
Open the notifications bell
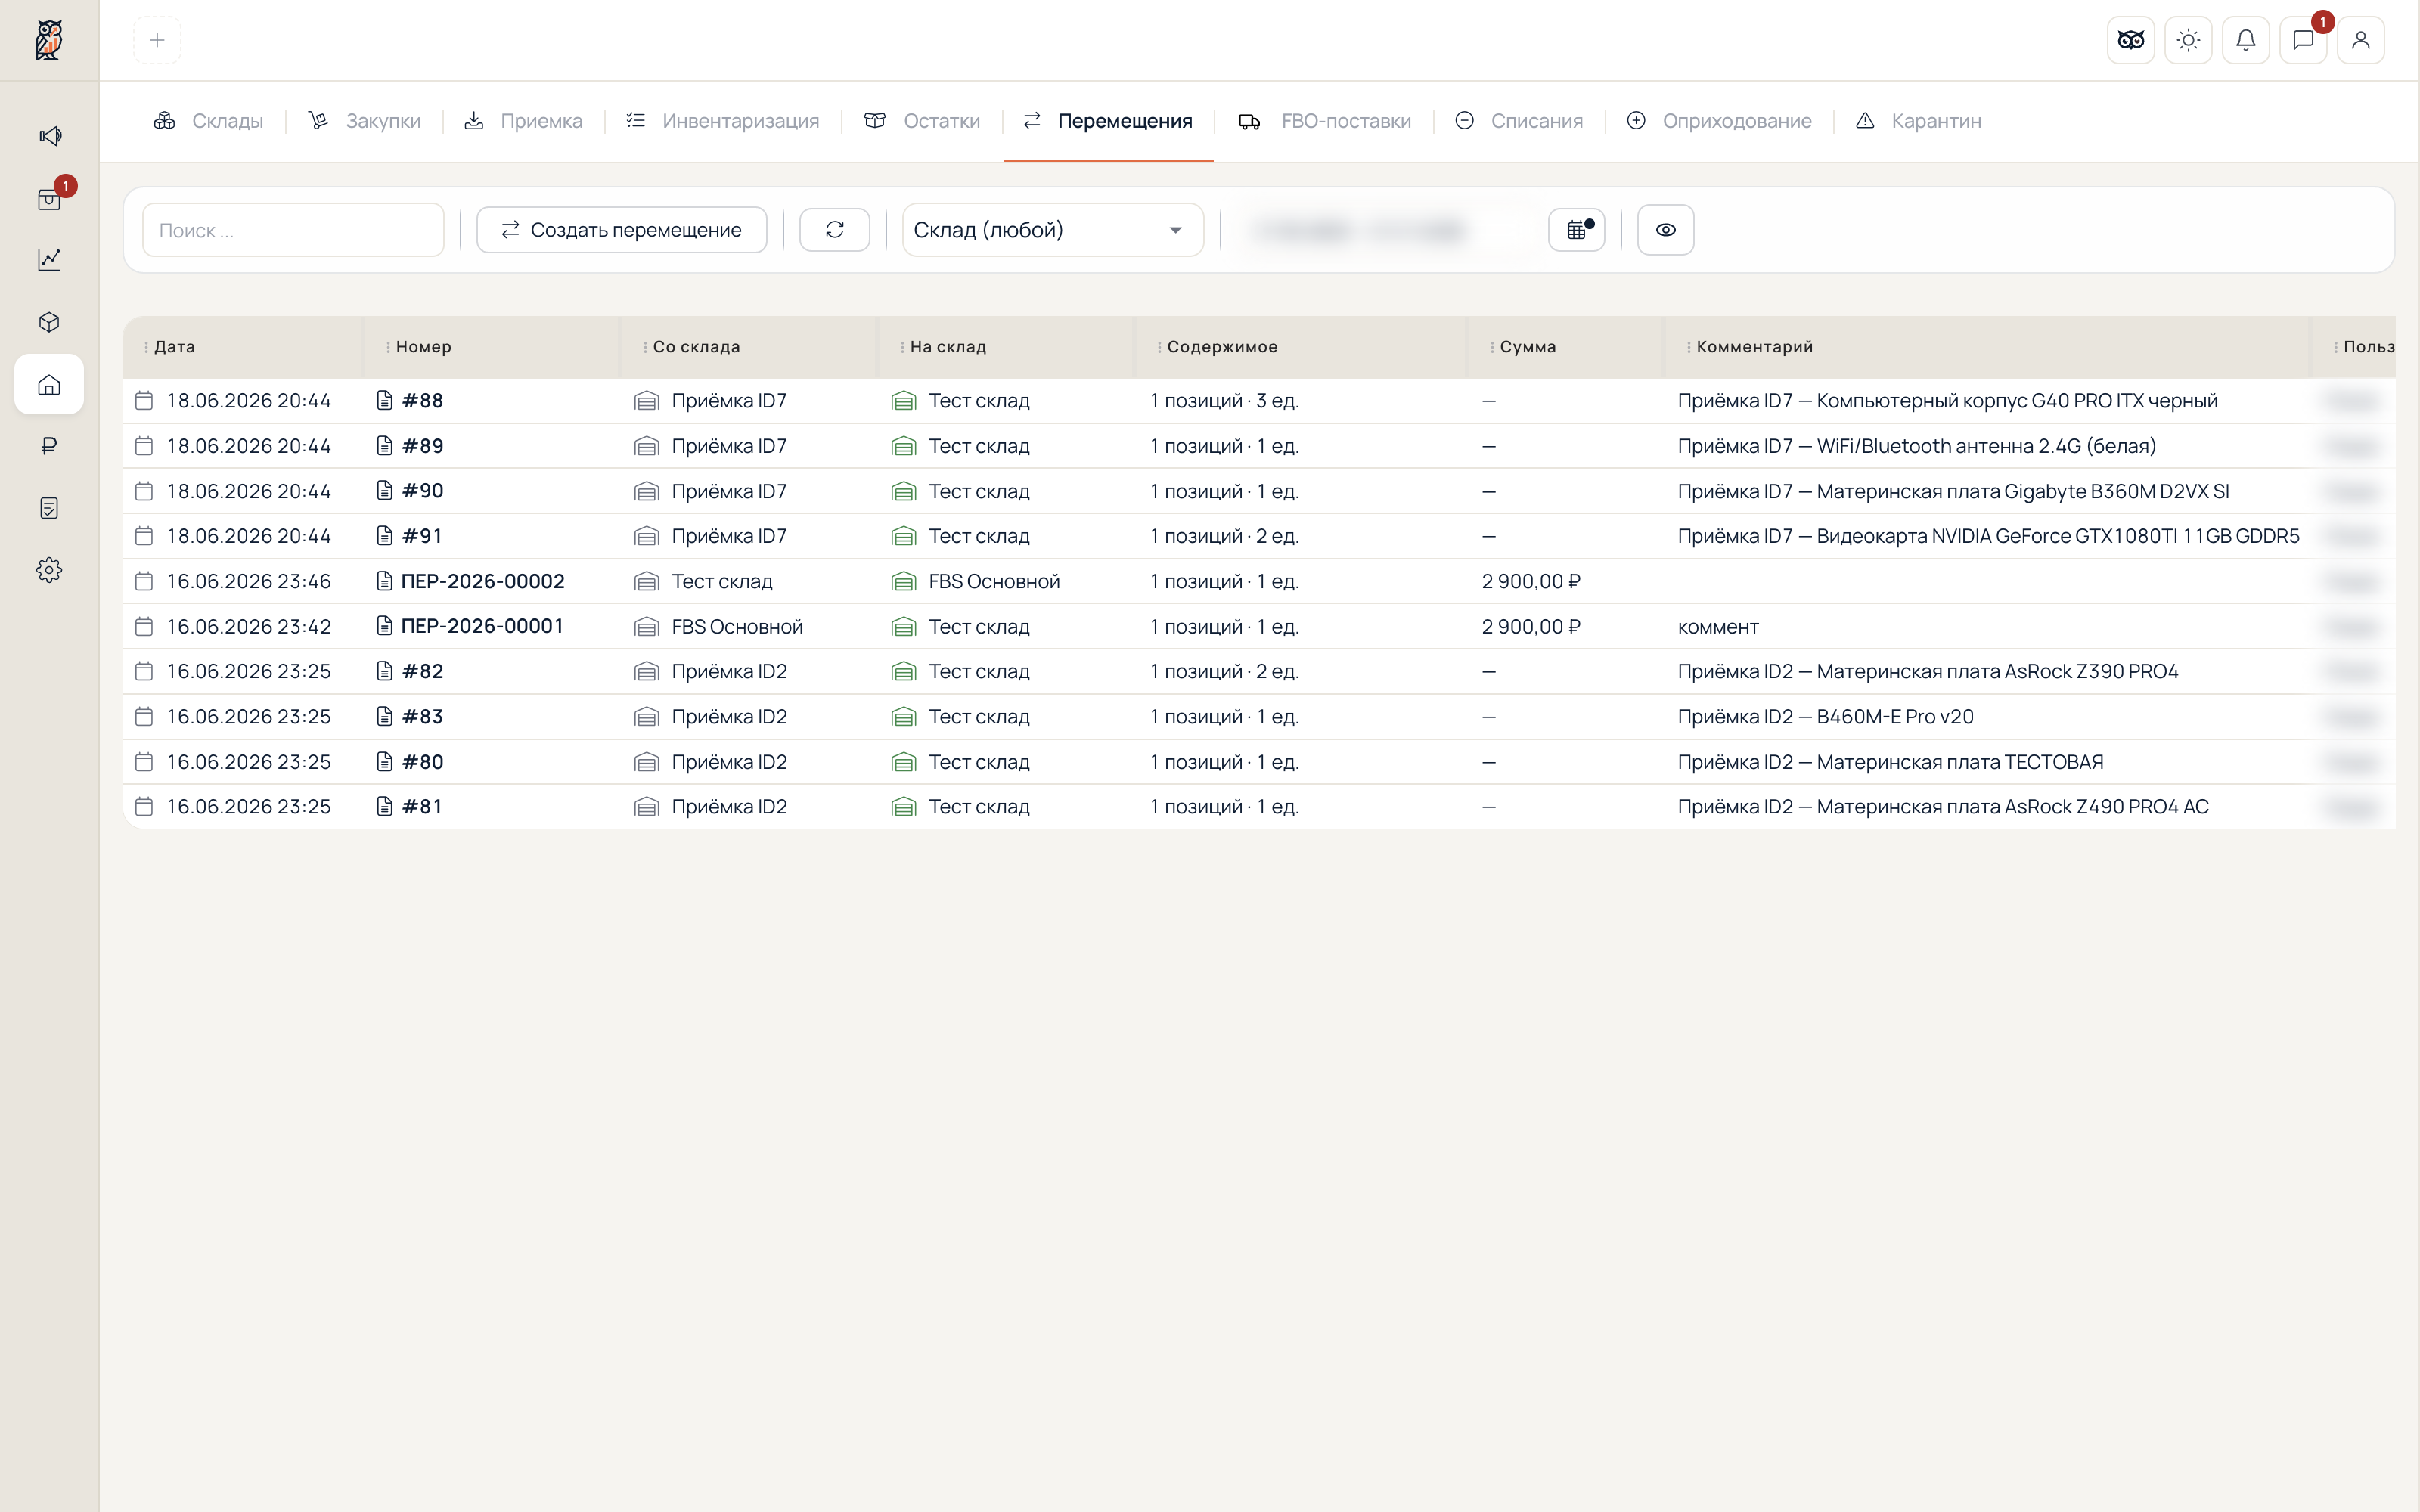(2246, 40)
